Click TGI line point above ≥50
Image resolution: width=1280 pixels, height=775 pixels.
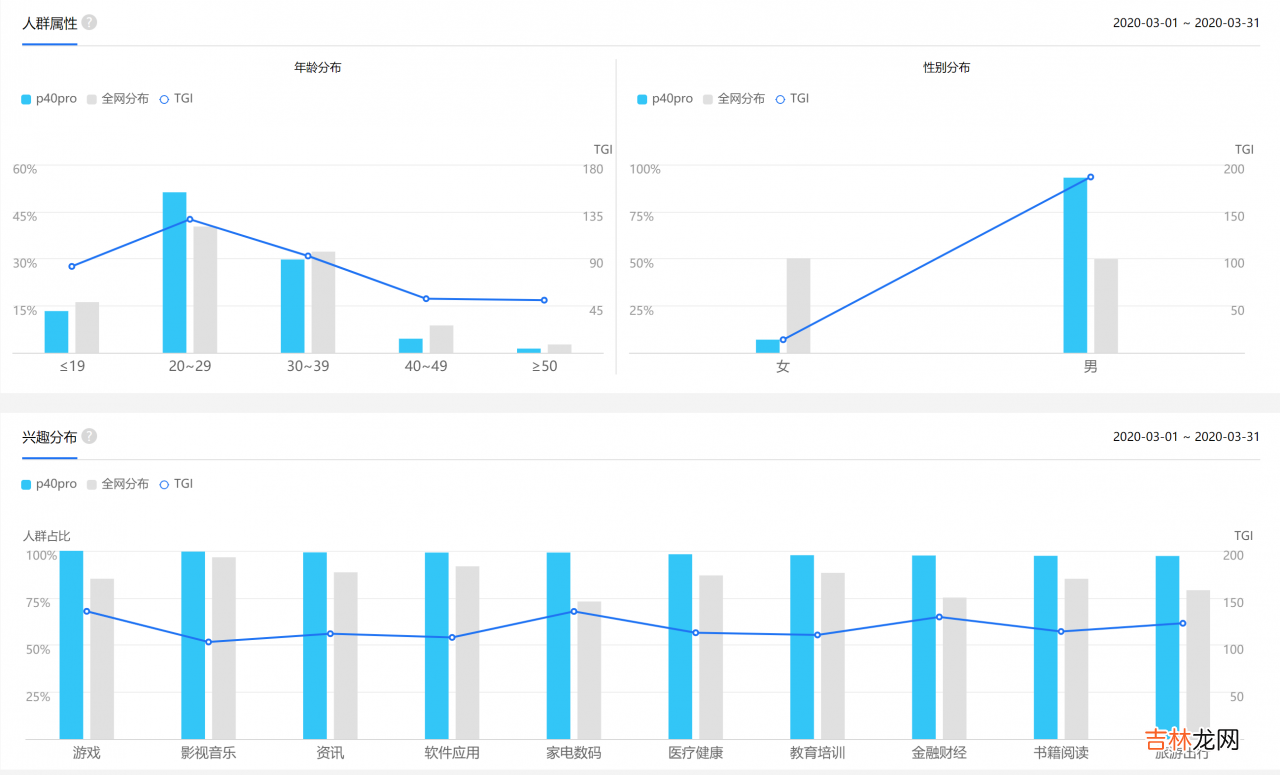544,300
